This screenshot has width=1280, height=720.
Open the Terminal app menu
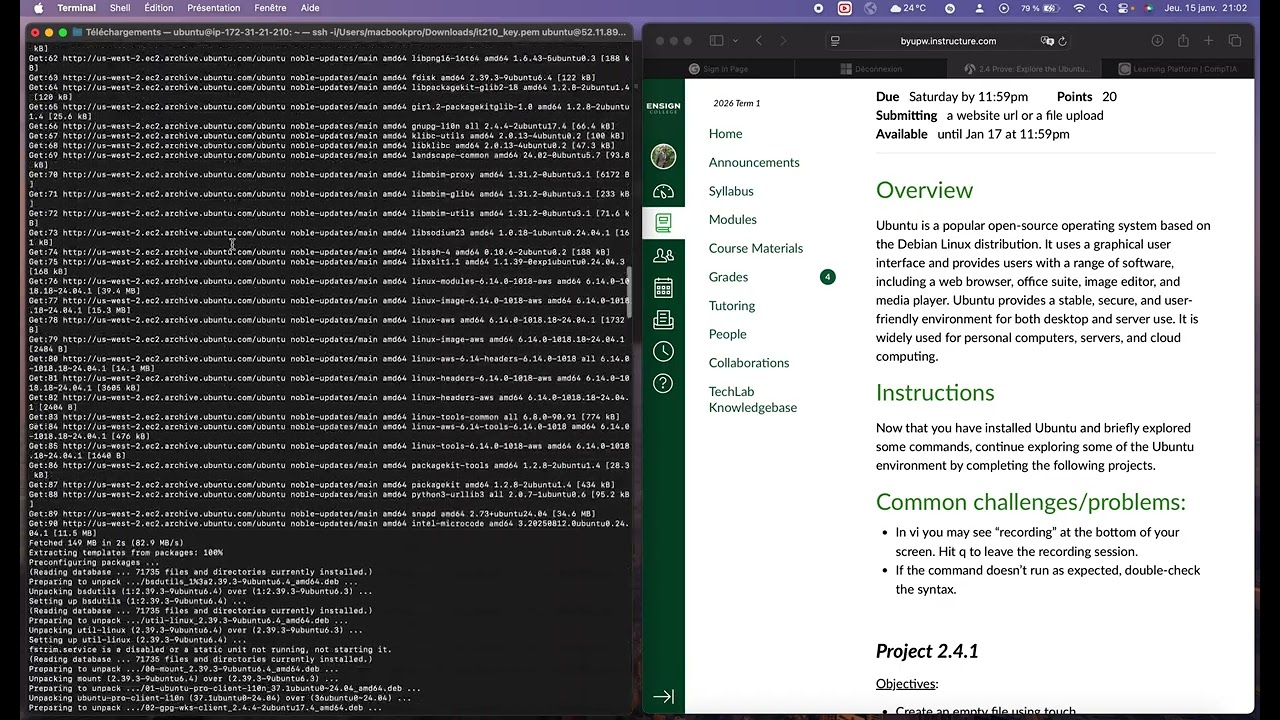pyautogui.click(x=77, y=8)
